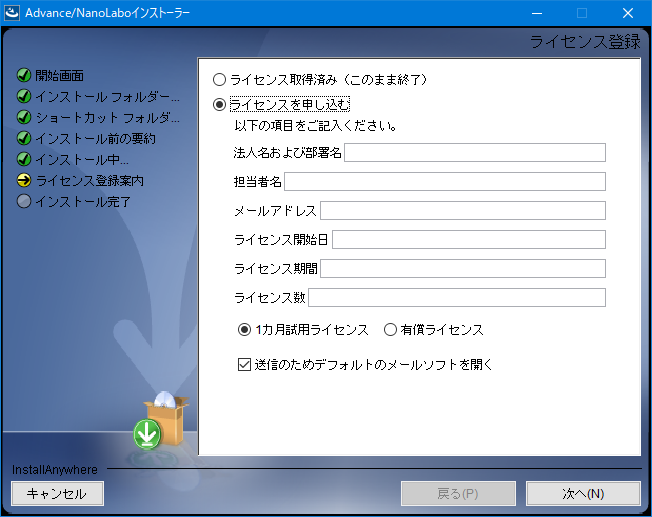Focus the 担当者名 input field
Image resolution: width=652 pixels, height=517 pixels.
[x=445, y=182]
